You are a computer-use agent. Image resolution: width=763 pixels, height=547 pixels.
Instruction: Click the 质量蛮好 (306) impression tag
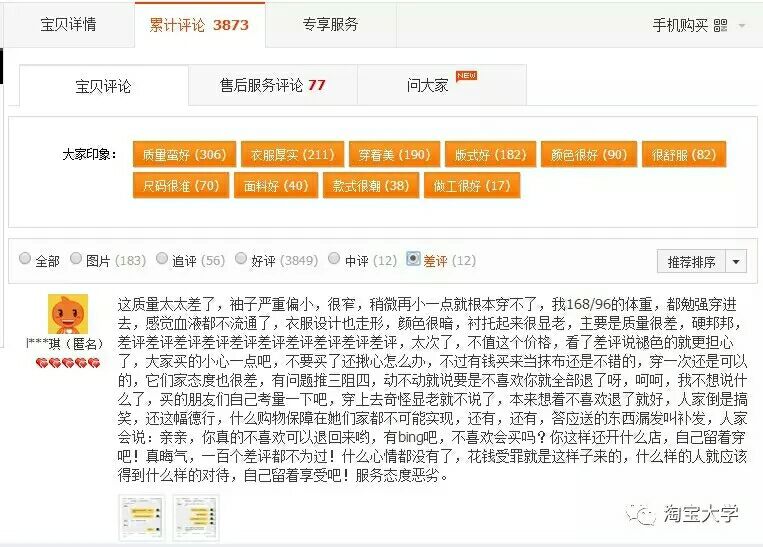pyautogui.click(x=184, y=155)
